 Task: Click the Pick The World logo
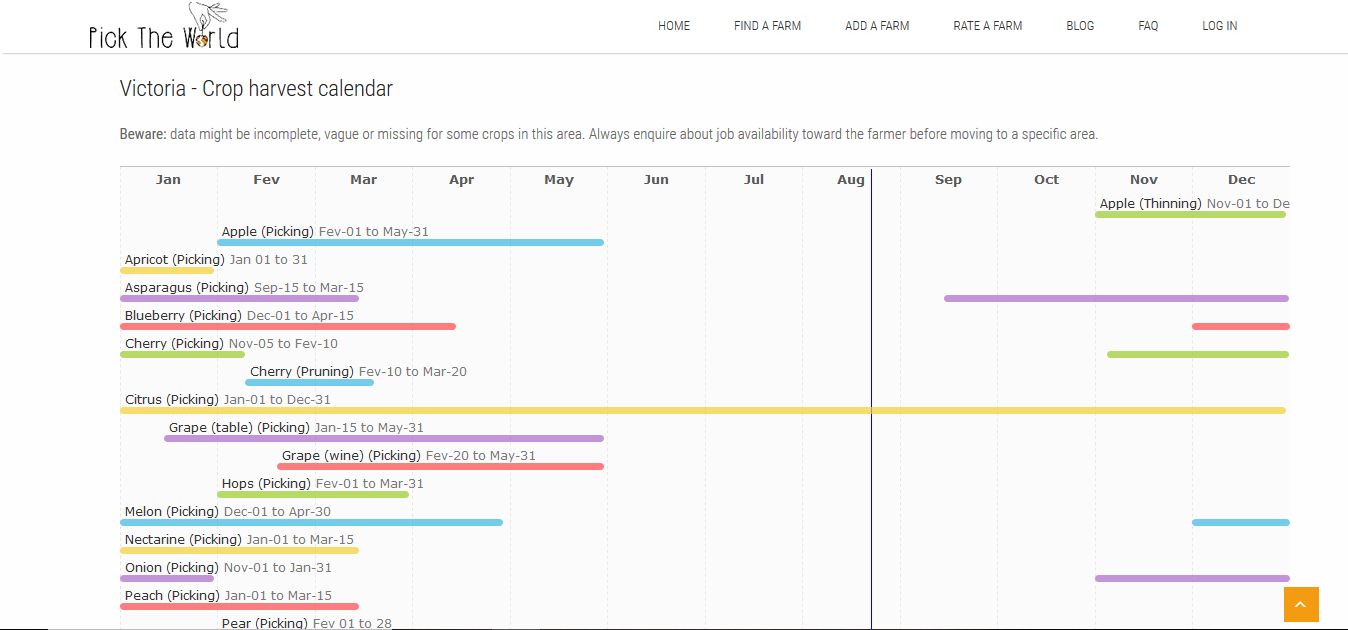click(164, 27)
